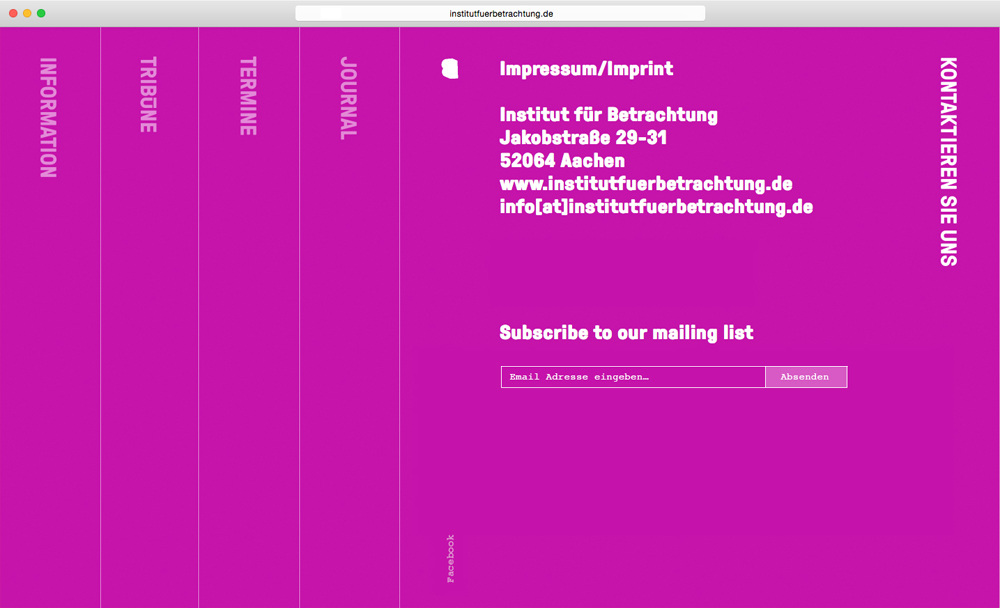1000x608 pixels.
Task: Click the Email Adresse eingeben input field
Action: tap(633, 377)
